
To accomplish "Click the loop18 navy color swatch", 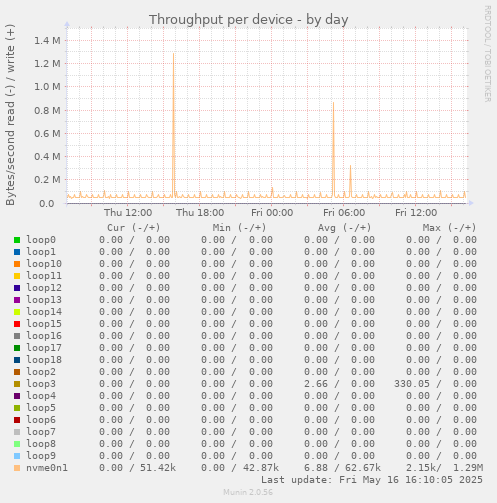I will tap(17, 360).
